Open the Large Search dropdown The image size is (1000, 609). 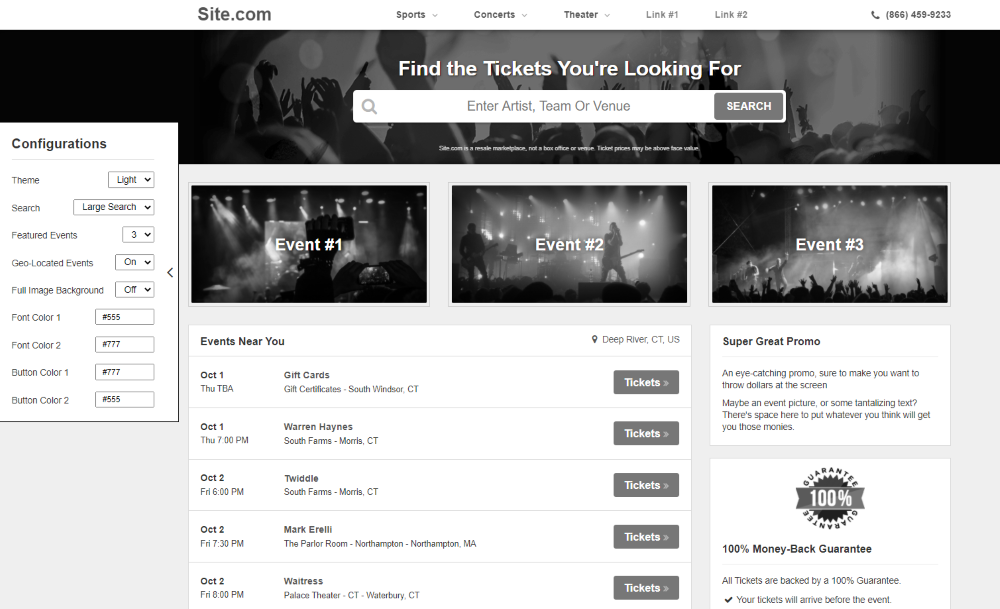click(x=114, y=207)
